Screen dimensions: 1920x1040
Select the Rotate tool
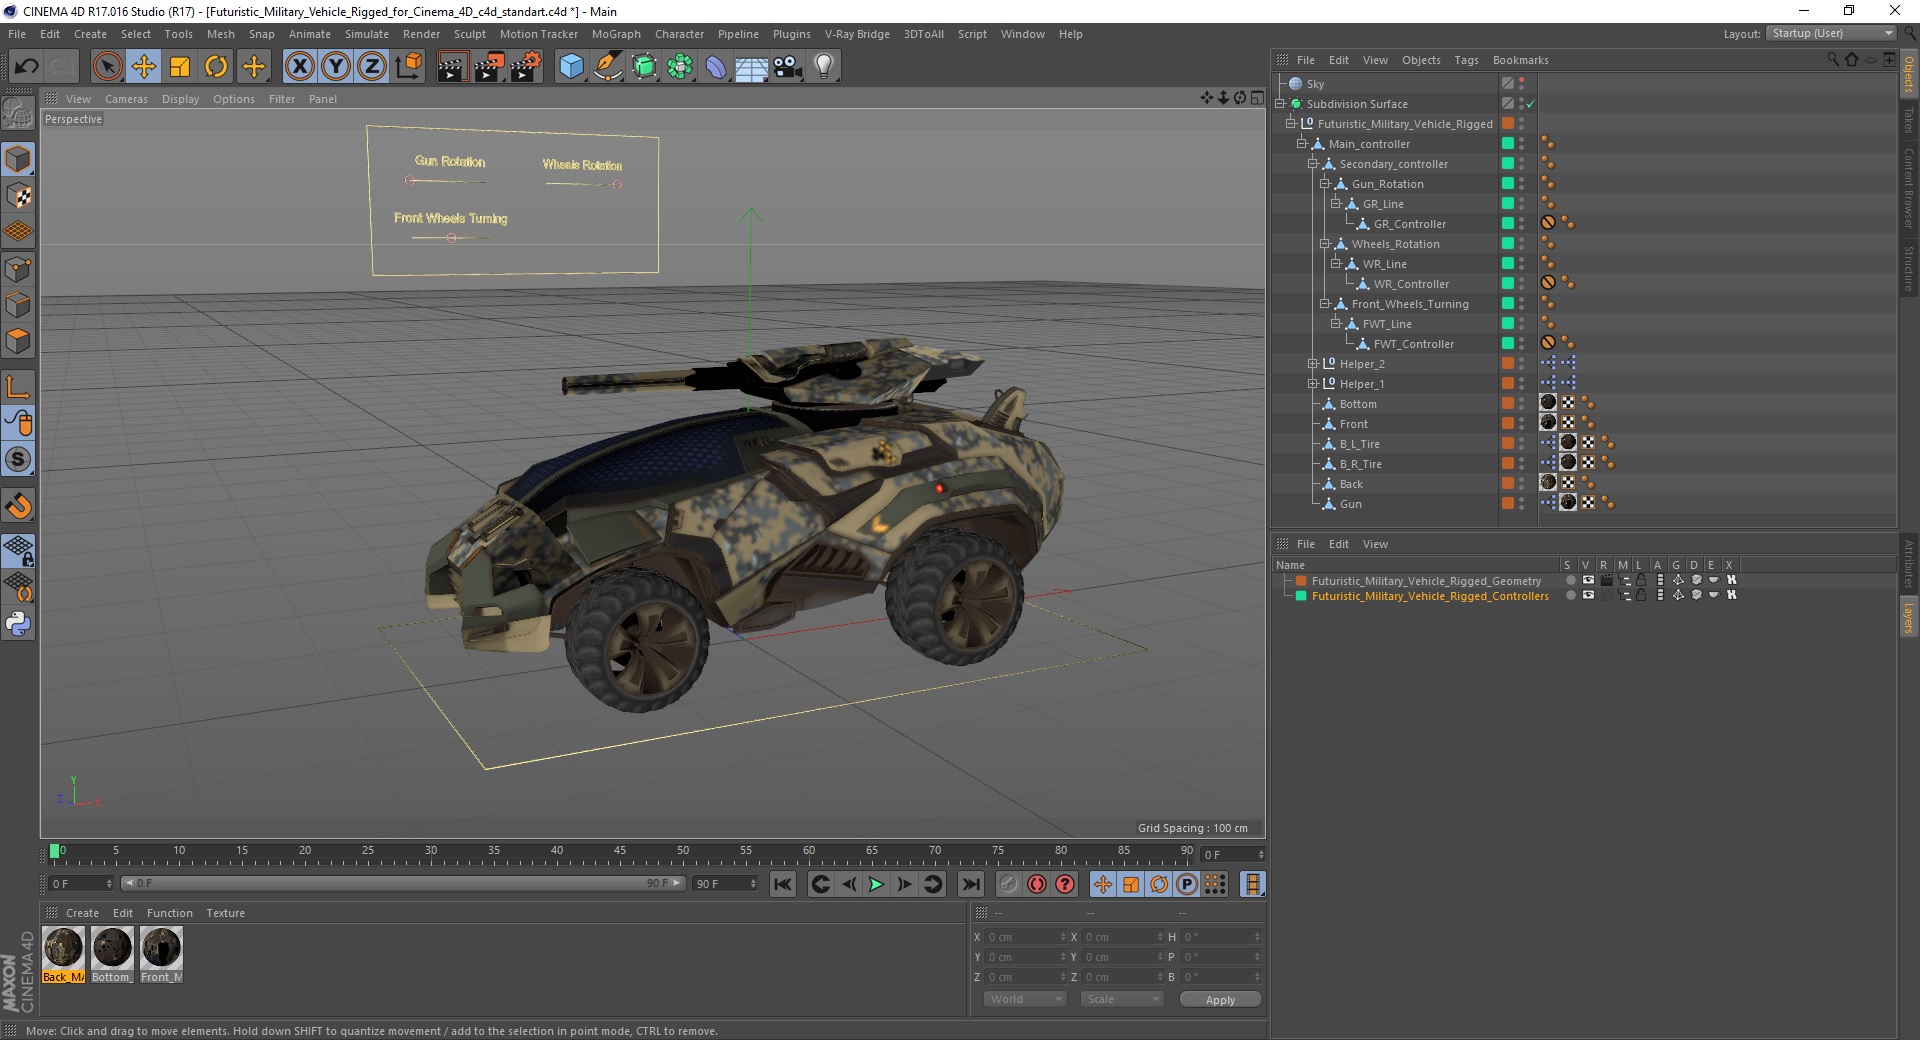[x=216, y=67]
